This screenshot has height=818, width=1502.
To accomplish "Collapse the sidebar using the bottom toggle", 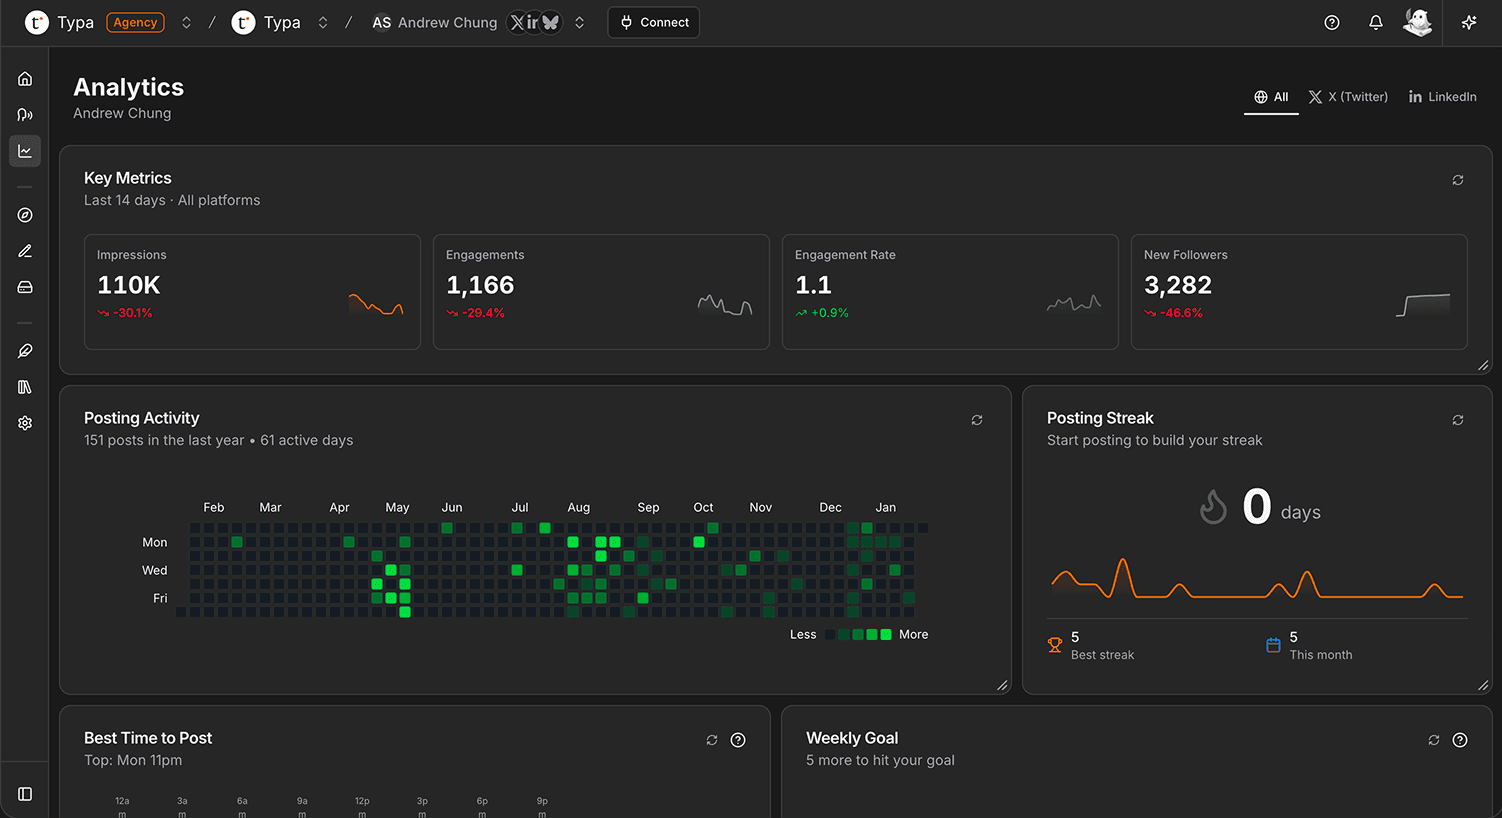I will tap(24, 792).
